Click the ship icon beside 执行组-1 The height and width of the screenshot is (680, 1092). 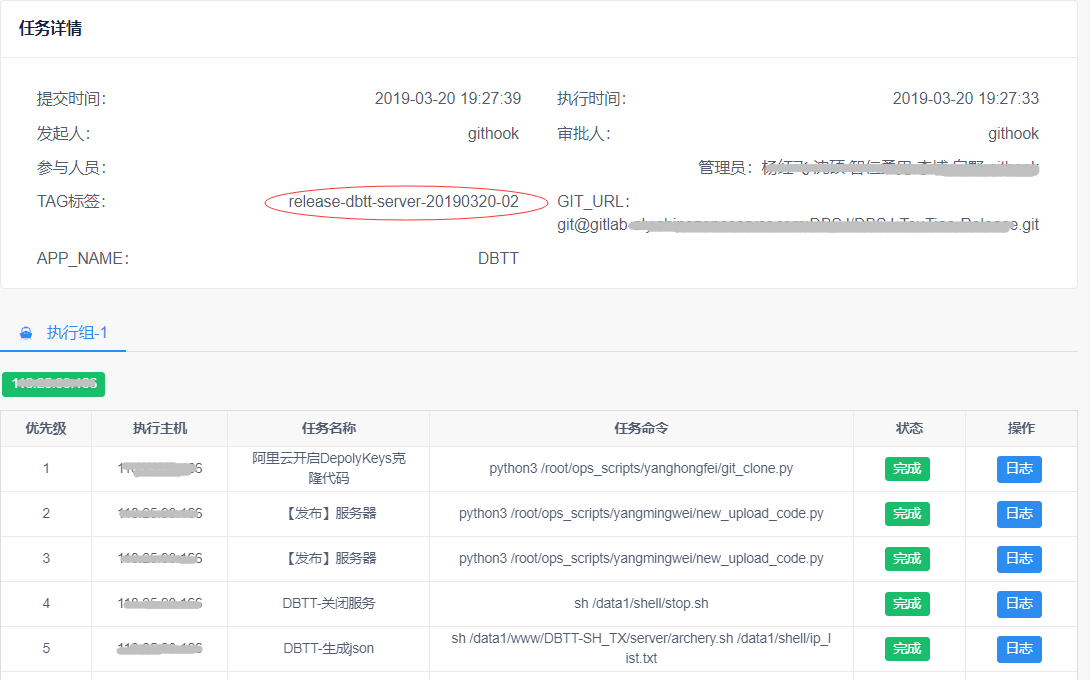coord(26,333)
